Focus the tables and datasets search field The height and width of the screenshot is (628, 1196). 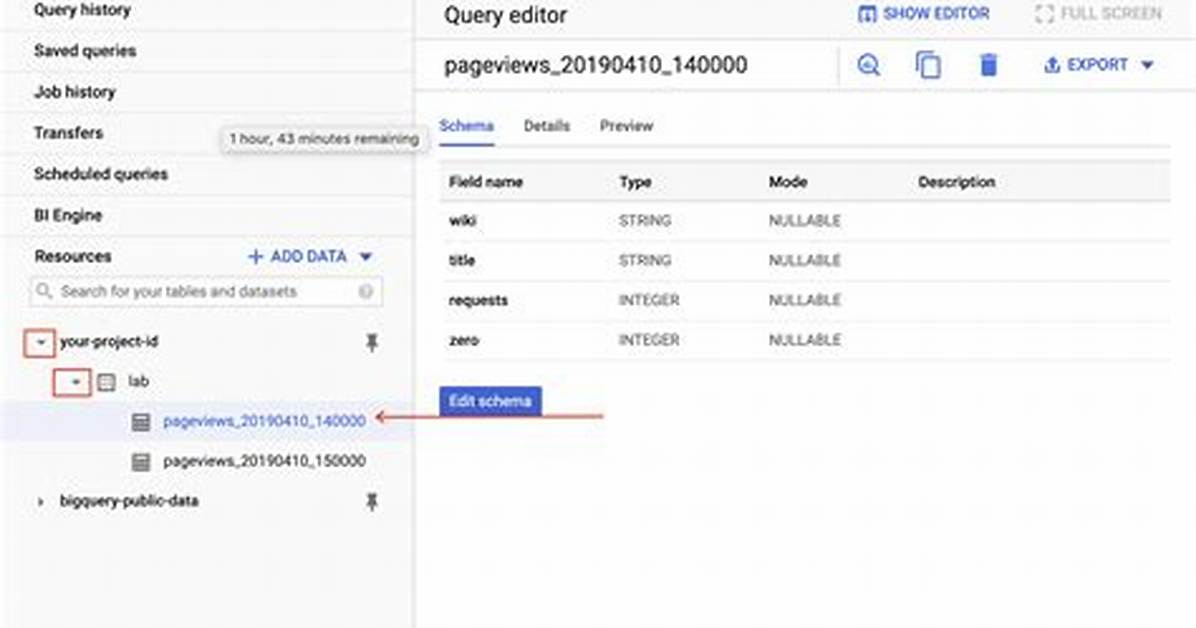[206, 291]
